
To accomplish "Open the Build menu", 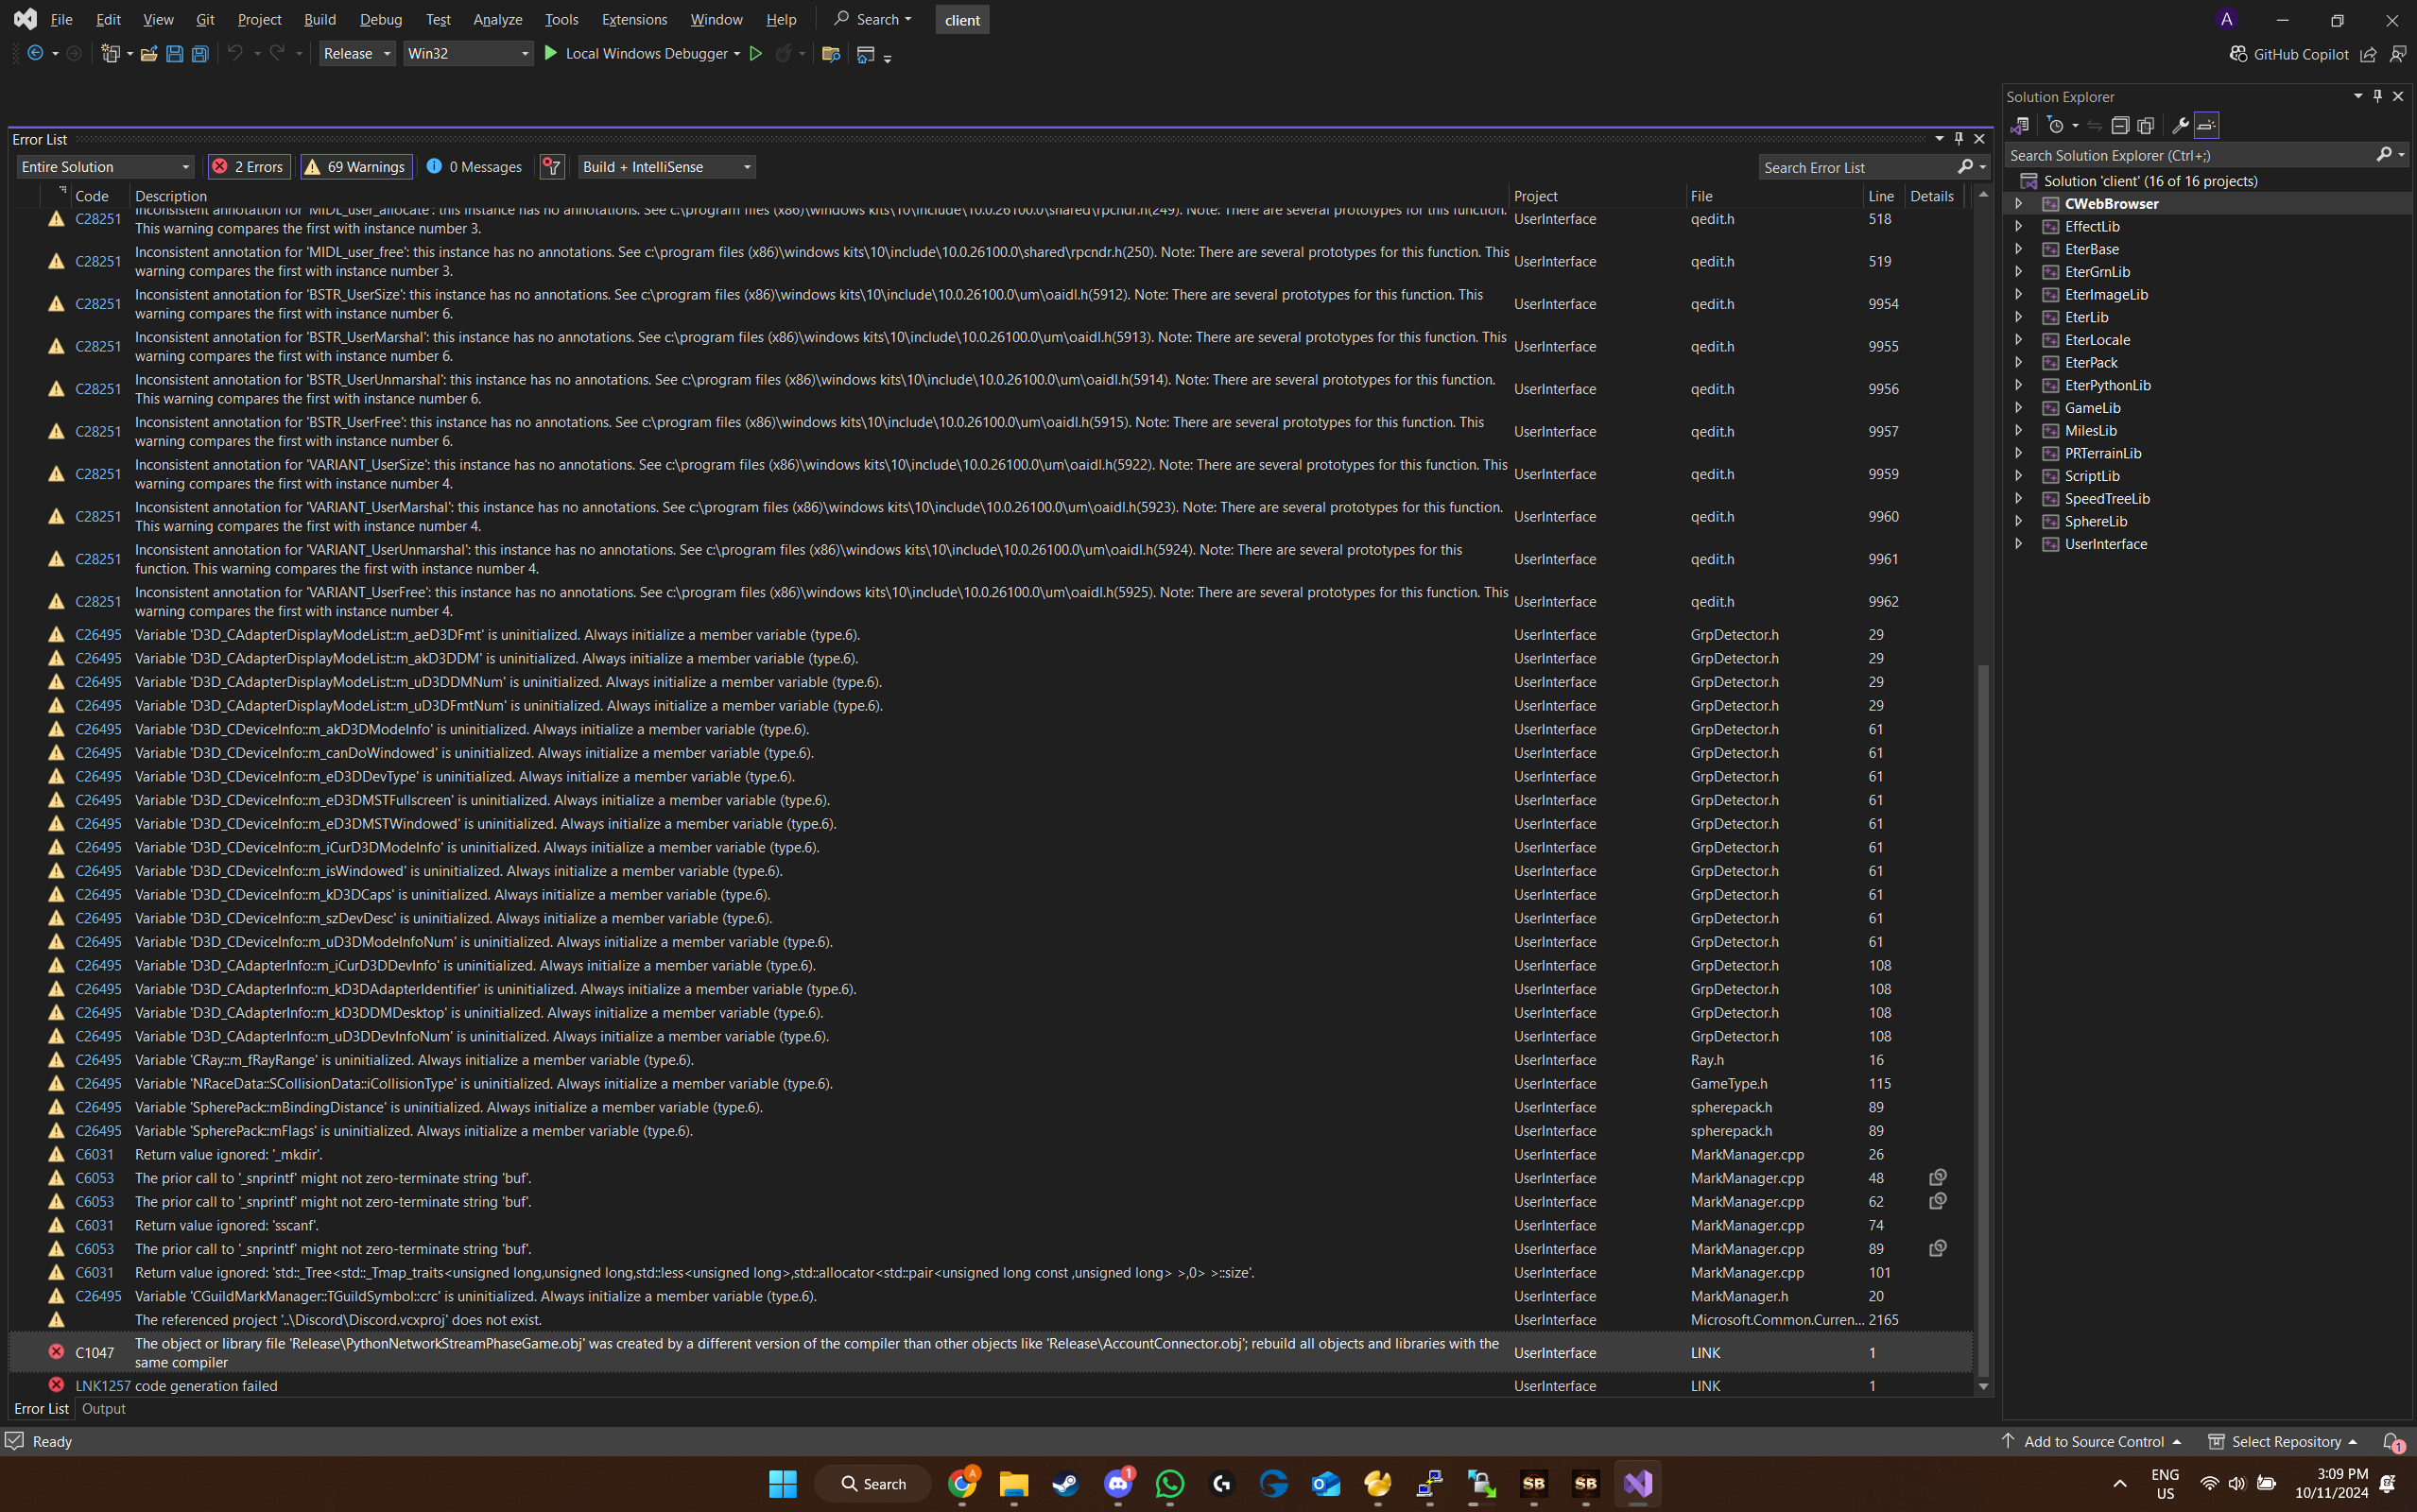I will 319,19.
